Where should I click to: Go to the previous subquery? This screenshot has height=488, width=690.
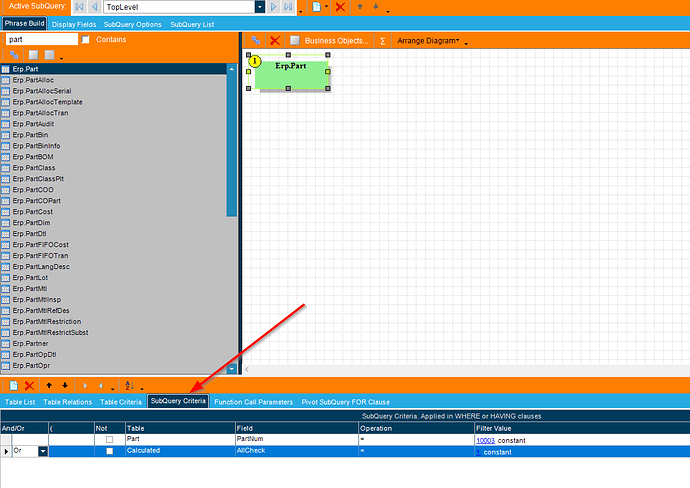click(95, 7)
